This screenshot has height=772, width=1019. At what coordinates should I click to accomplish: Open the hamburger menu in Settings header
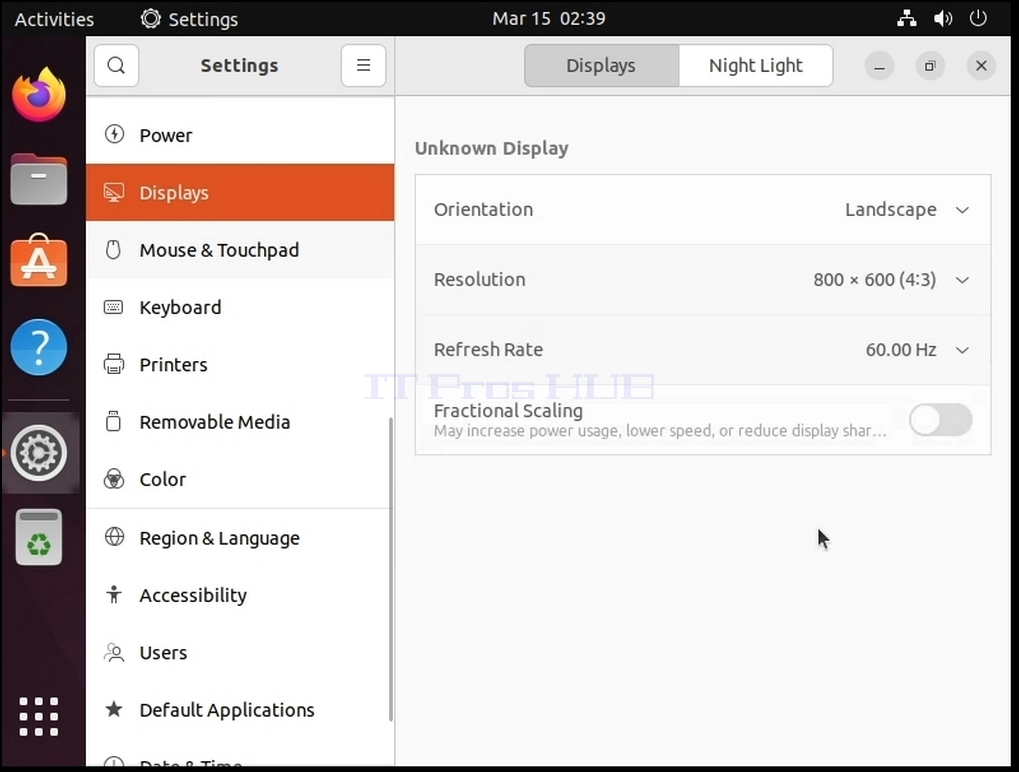click(x=363, y=66)
